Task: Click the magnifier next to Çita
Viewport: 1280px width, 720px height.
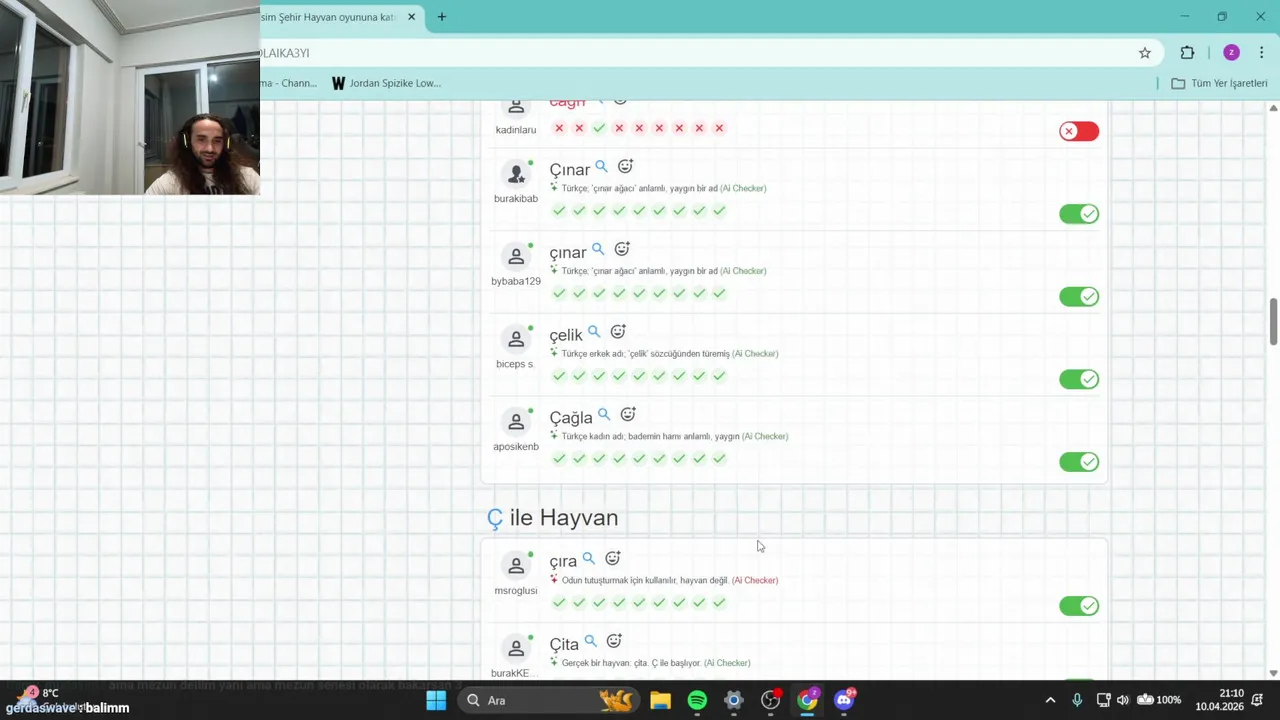Action: pos(591,641)
